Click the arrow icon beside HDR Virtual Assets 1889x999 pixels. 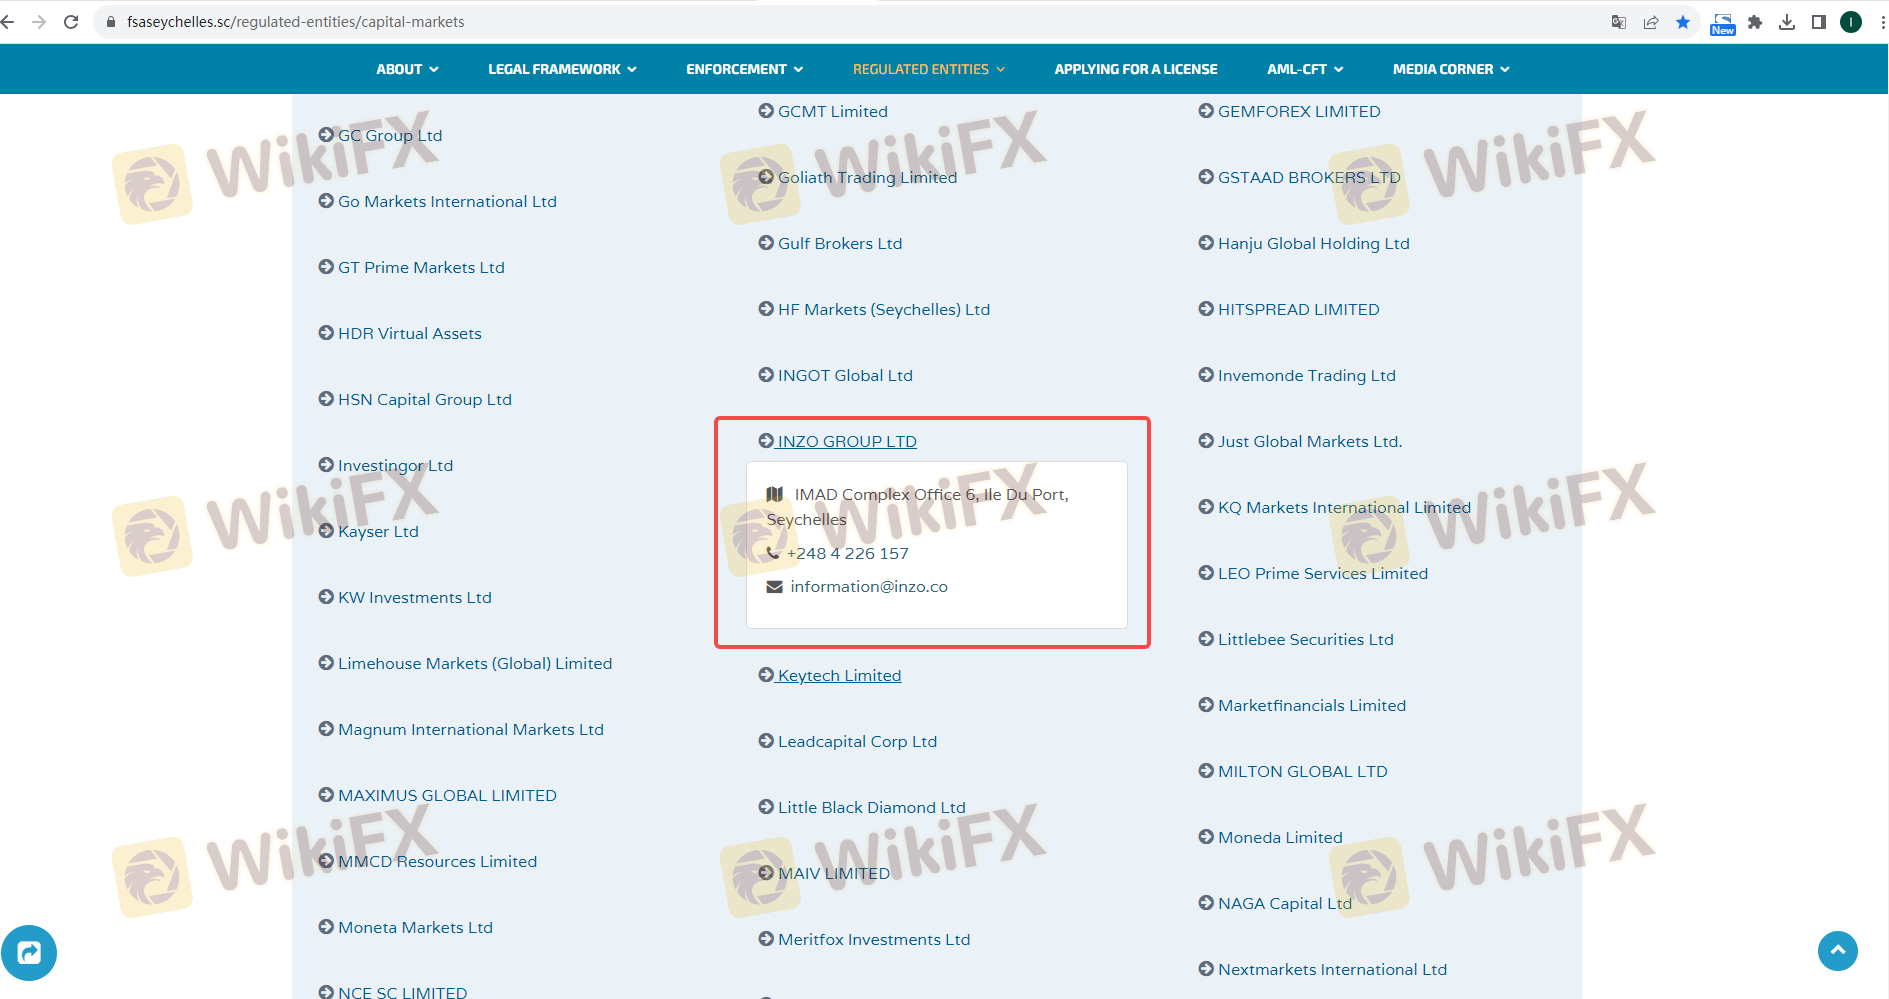point(326,333)
